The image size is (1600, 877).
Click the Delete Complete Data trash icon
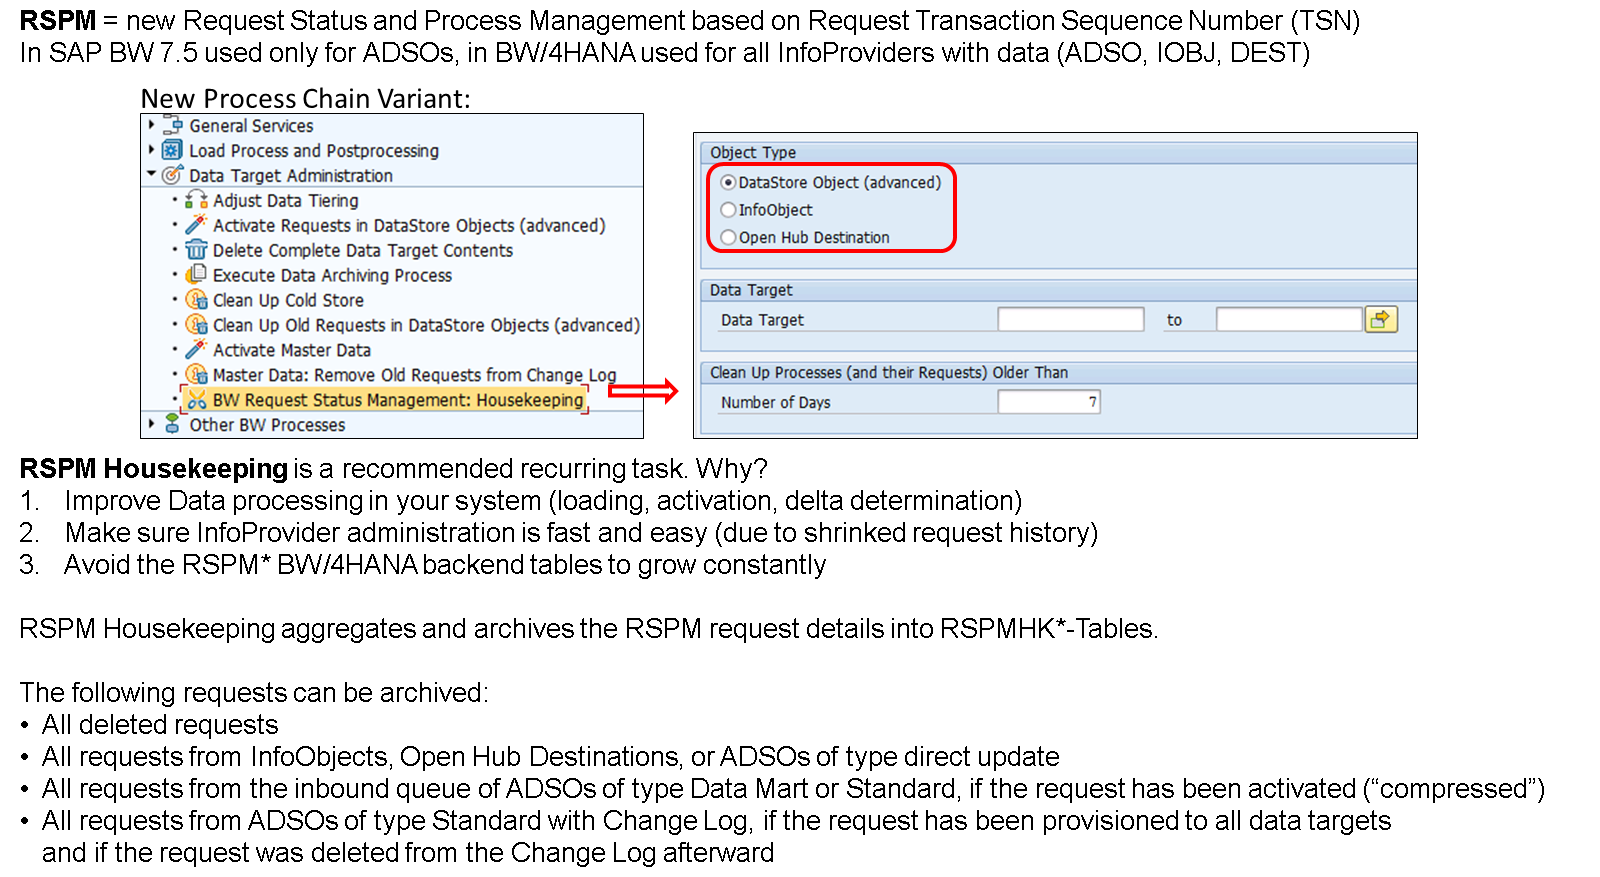[x=196, y=250]
